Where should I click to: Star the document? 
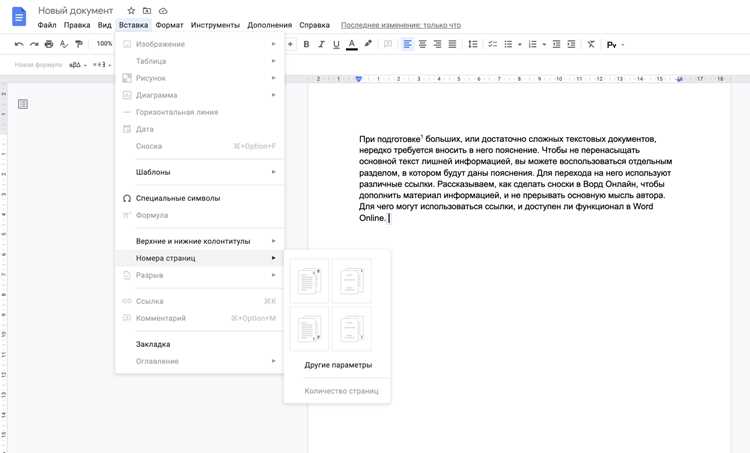coord(131,11)
